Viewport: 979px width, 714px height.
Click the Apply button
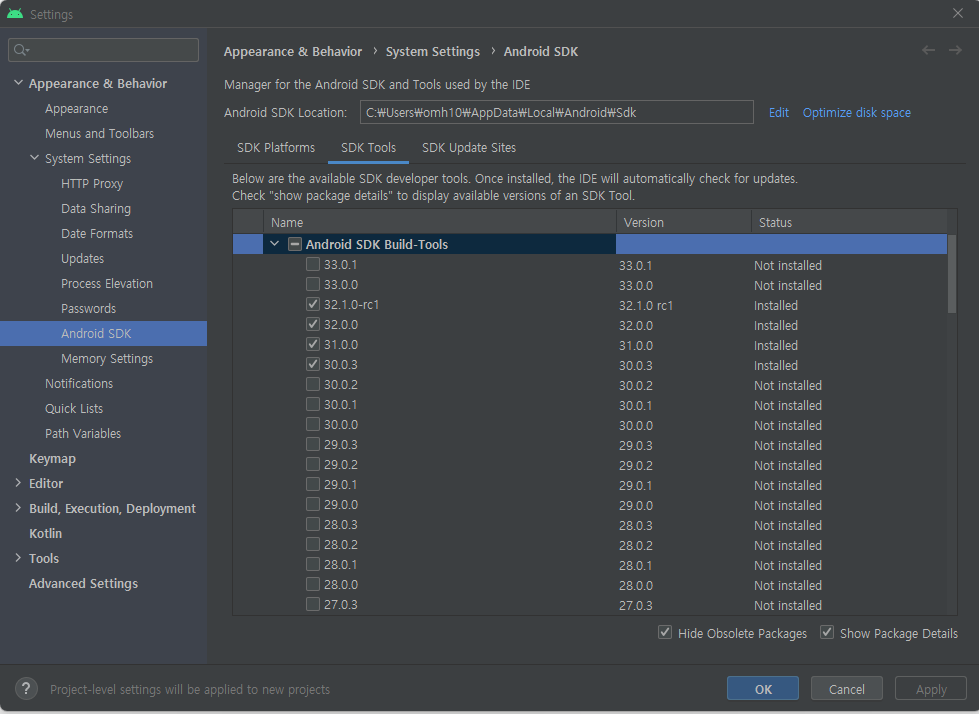coord(931,688)
